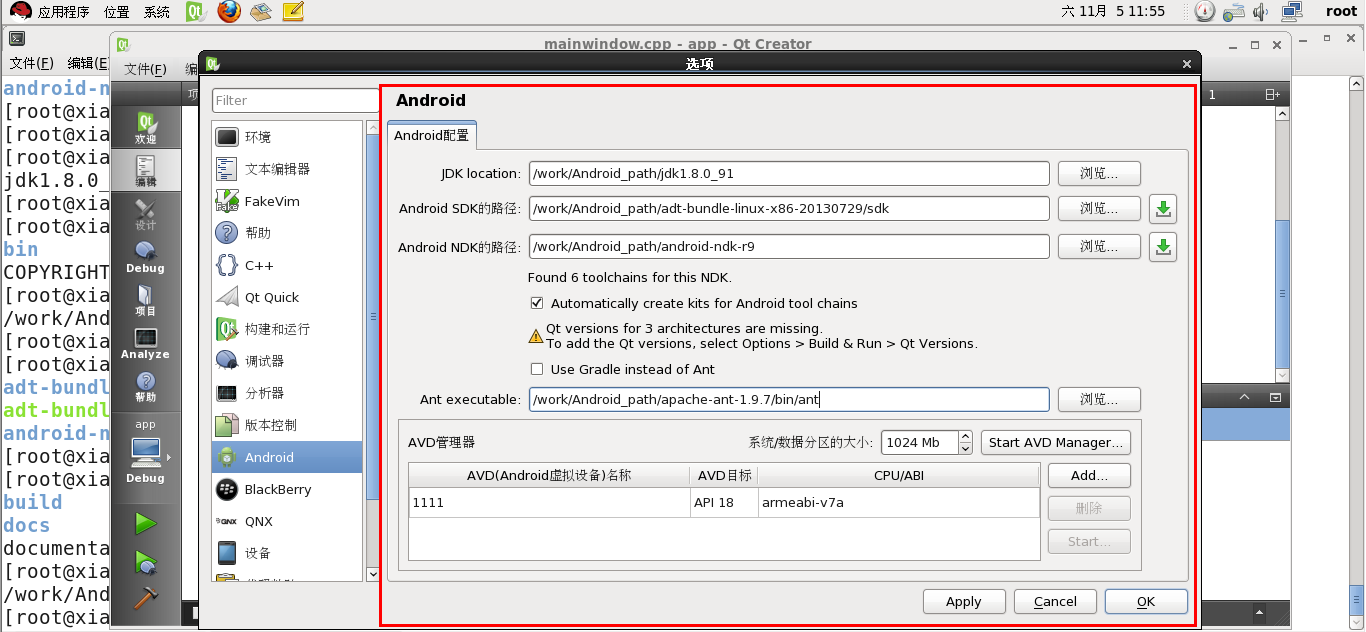
Task: Open the 位置 system menu
Action: tap(117, 12)
